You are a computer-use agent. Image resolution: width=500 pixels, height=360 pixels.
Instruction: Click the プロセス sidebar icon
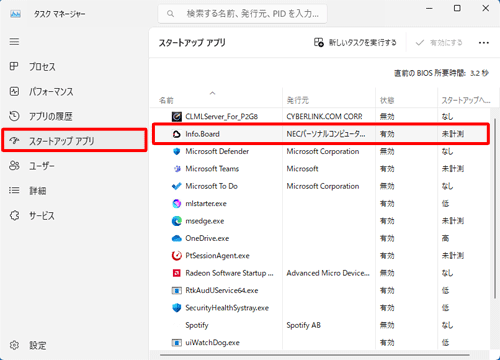point(14,66)
